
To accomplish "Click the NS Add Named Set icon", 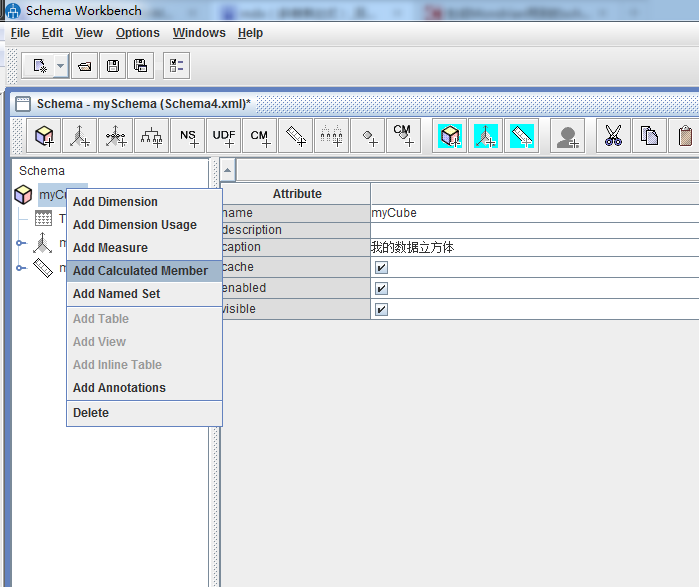I will (188, 136).
